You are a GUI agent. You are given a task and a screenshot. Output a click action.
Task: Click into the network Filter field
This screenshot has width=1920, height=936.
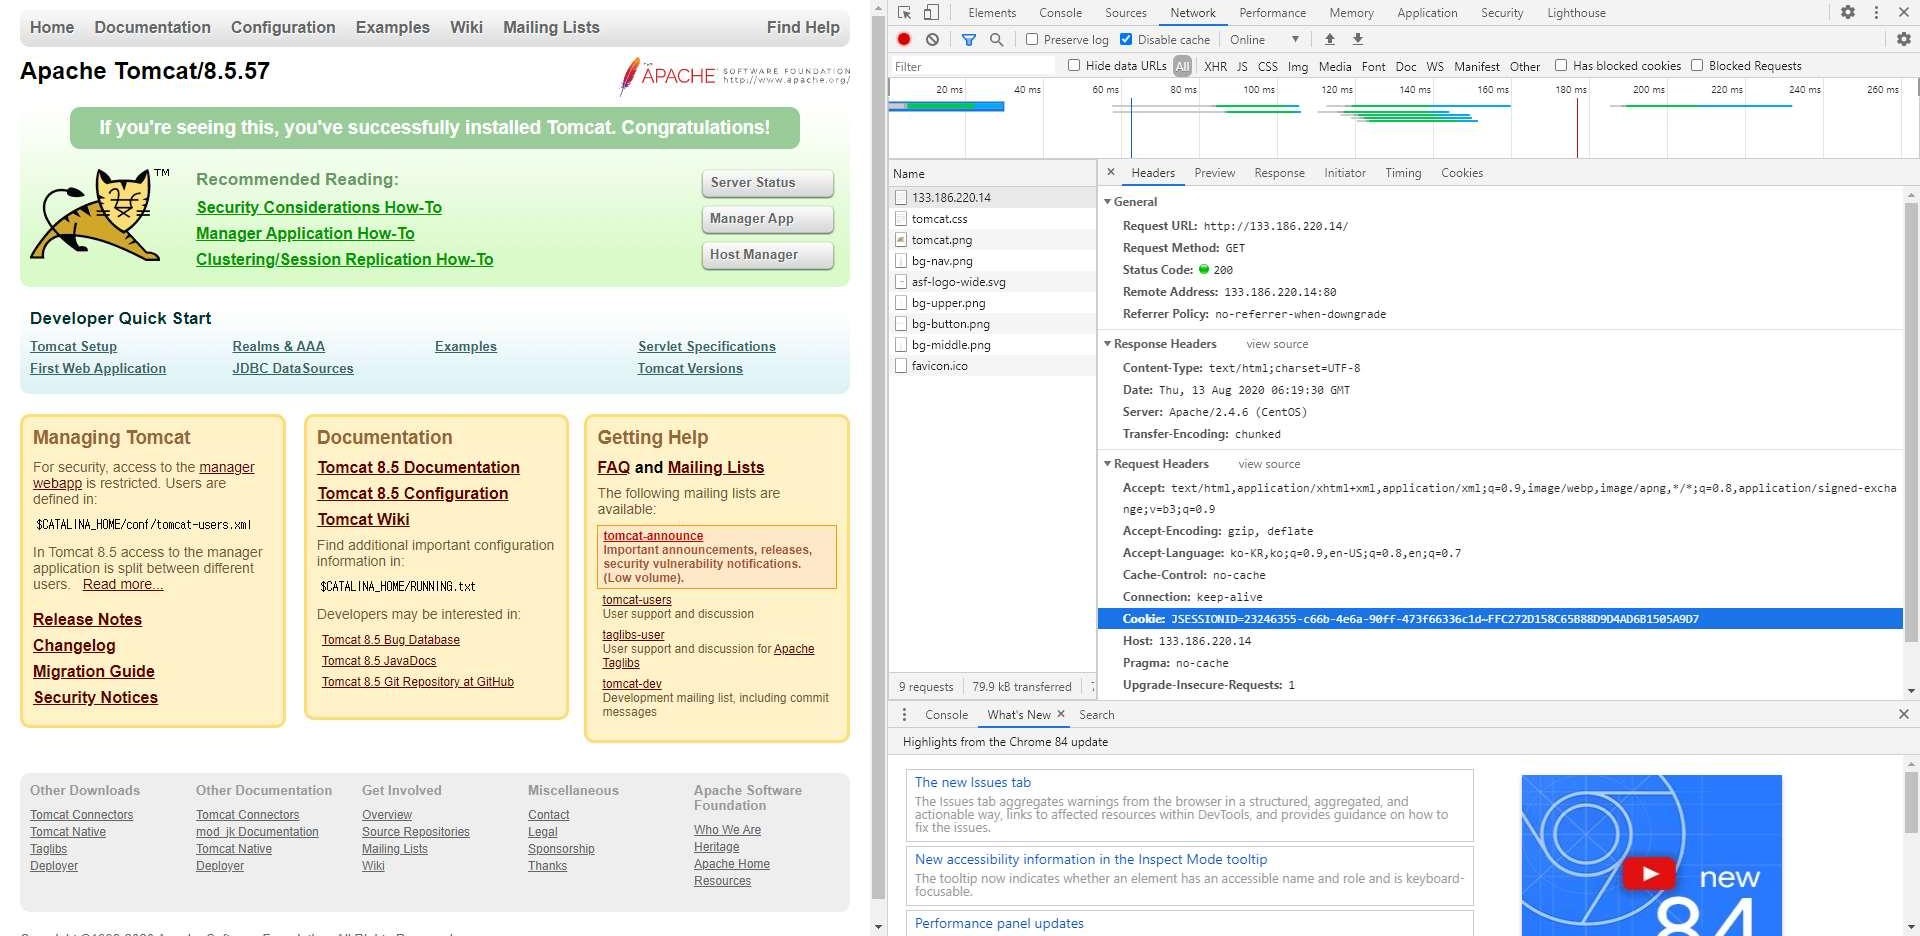[971, 66]
